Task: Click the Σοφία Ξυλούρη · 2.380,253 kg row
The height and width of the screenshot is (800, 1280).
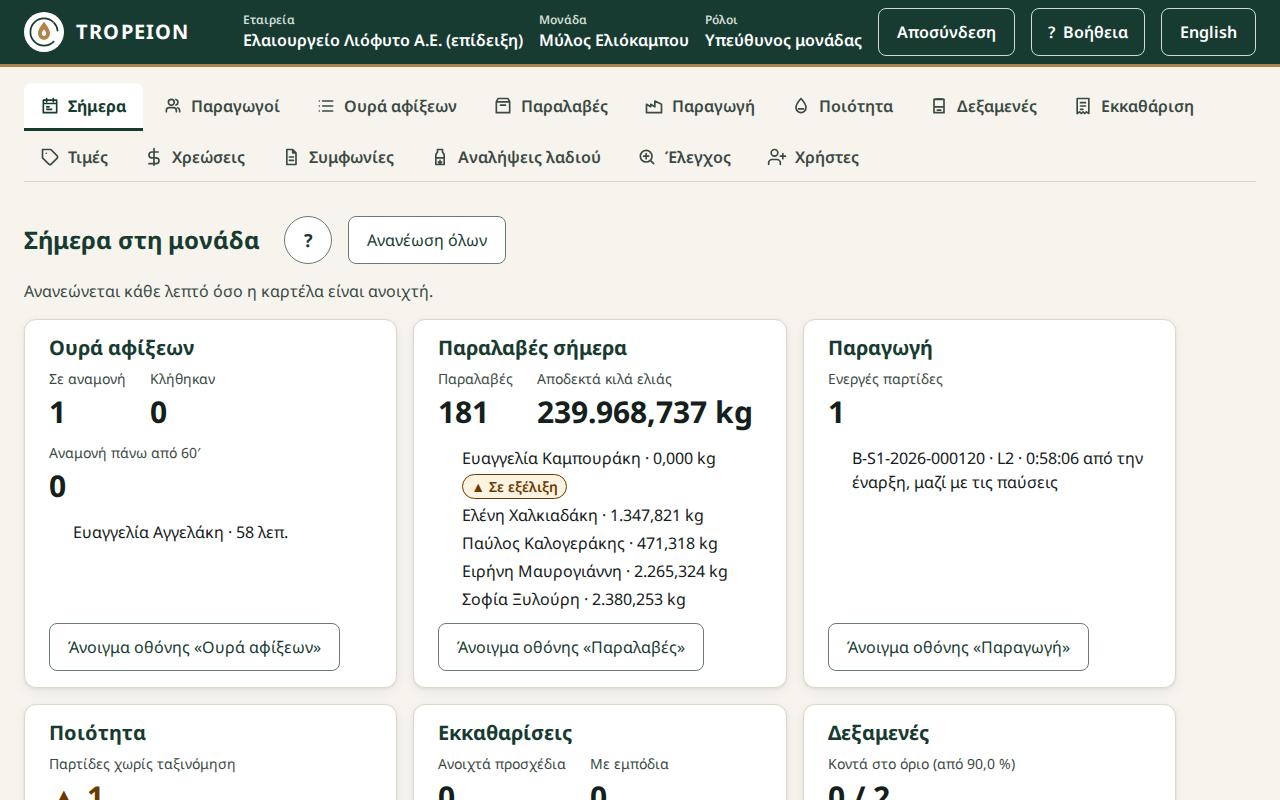Action: coord(574,599)
